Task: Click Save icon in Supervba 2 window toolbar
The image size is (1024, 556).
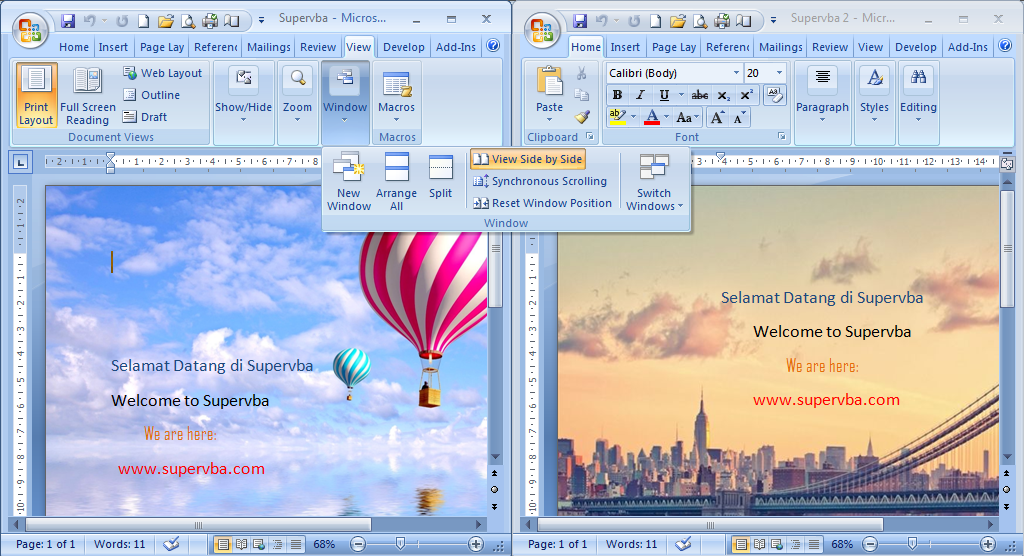Action: pos(580,21)
